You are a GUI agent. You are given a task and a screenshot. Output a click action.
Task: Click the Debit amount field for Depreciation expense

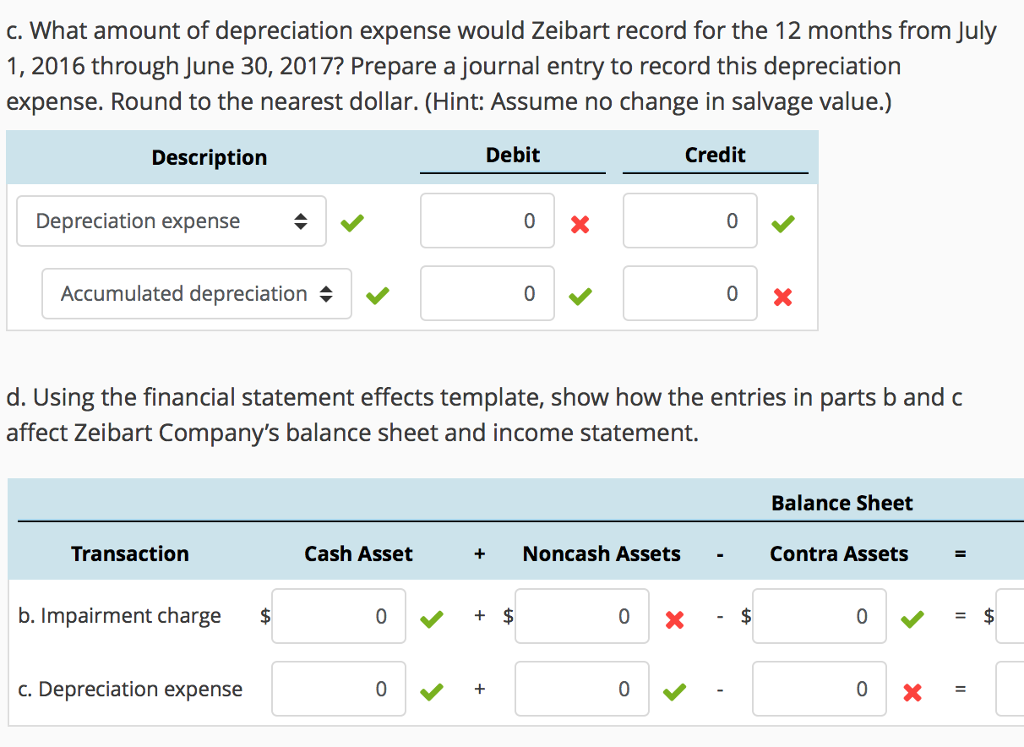[487, 221]
